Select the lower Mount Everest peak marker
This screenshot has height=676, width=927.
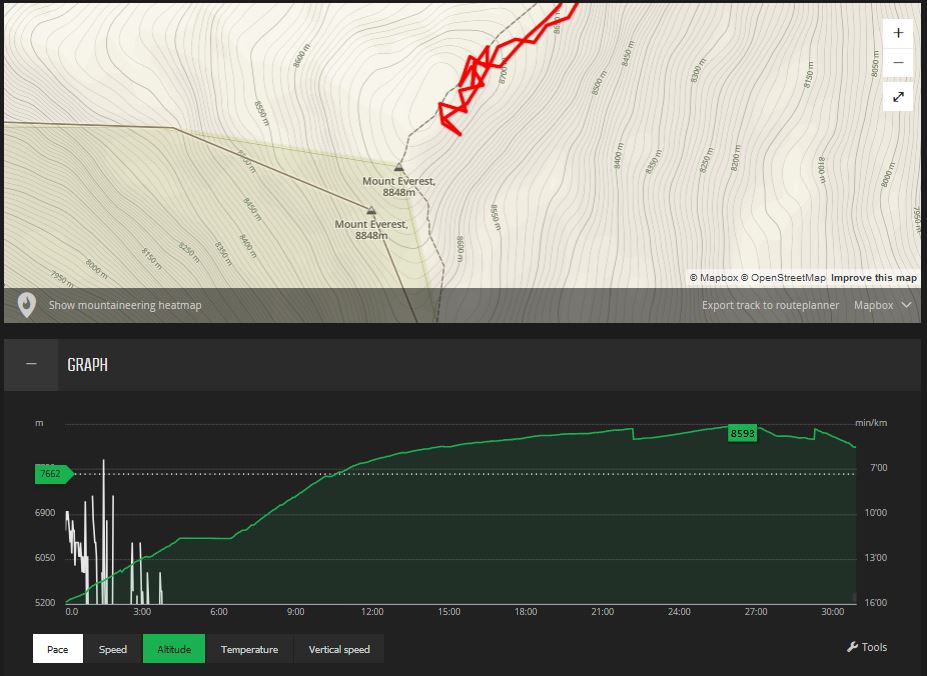pyautogui.click(x=371, y=211)
